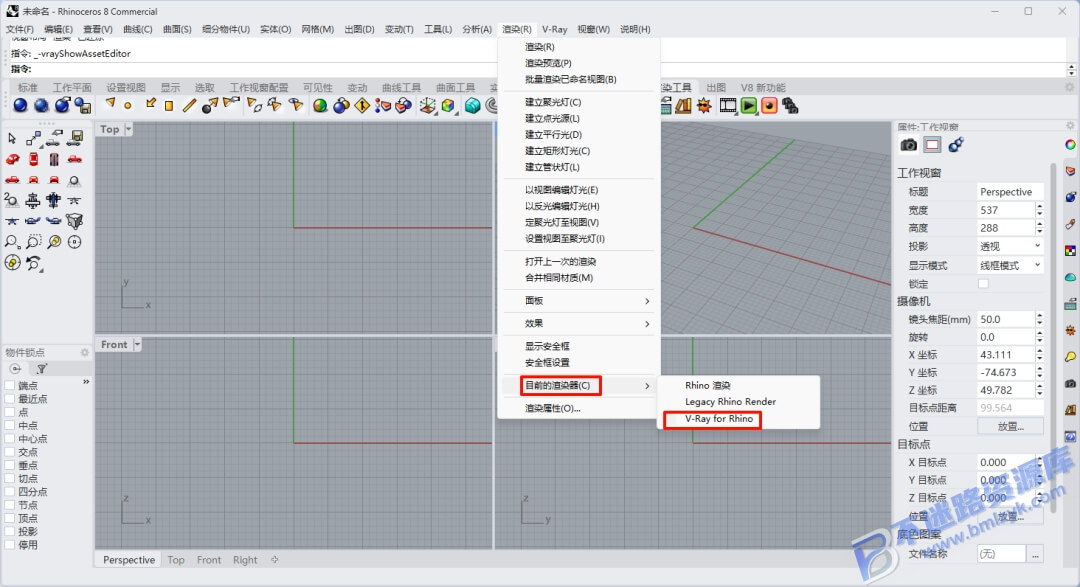This screenshot has width=1080, height=587.
Task: Click the cyan rounded box icon
Action: tap(472, 105)
